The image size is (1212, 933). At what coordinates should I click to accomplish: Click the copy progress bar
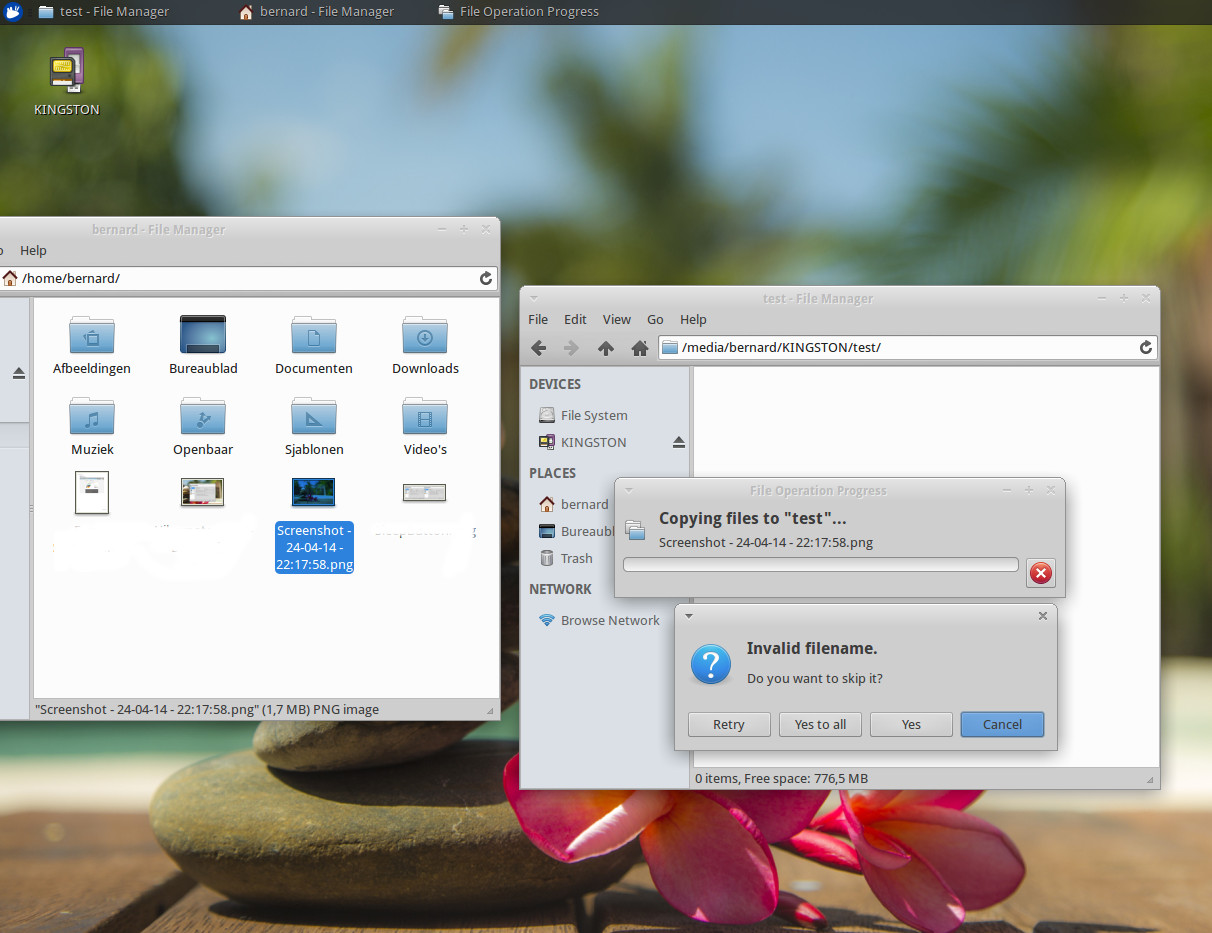coord(820,565)
